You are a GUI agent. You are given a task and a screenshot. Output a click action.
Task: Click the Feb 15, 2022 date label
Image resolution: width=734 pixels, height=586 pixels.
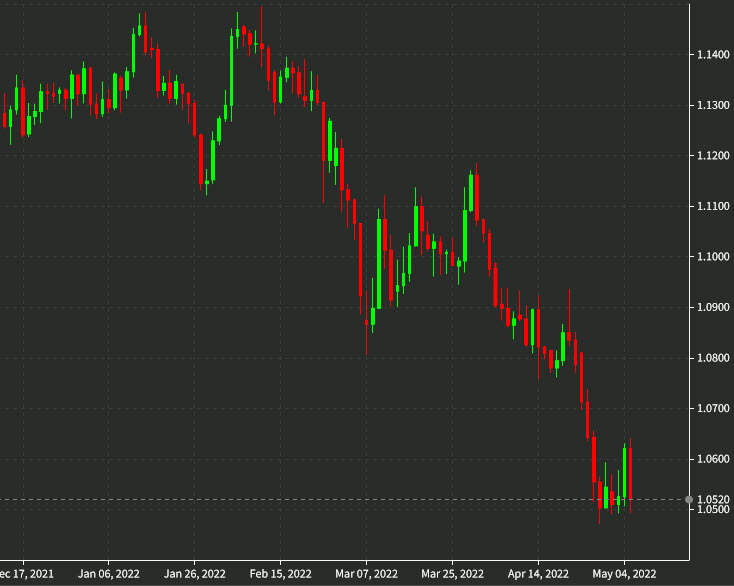pyautogui.click(x=280, y=574)
